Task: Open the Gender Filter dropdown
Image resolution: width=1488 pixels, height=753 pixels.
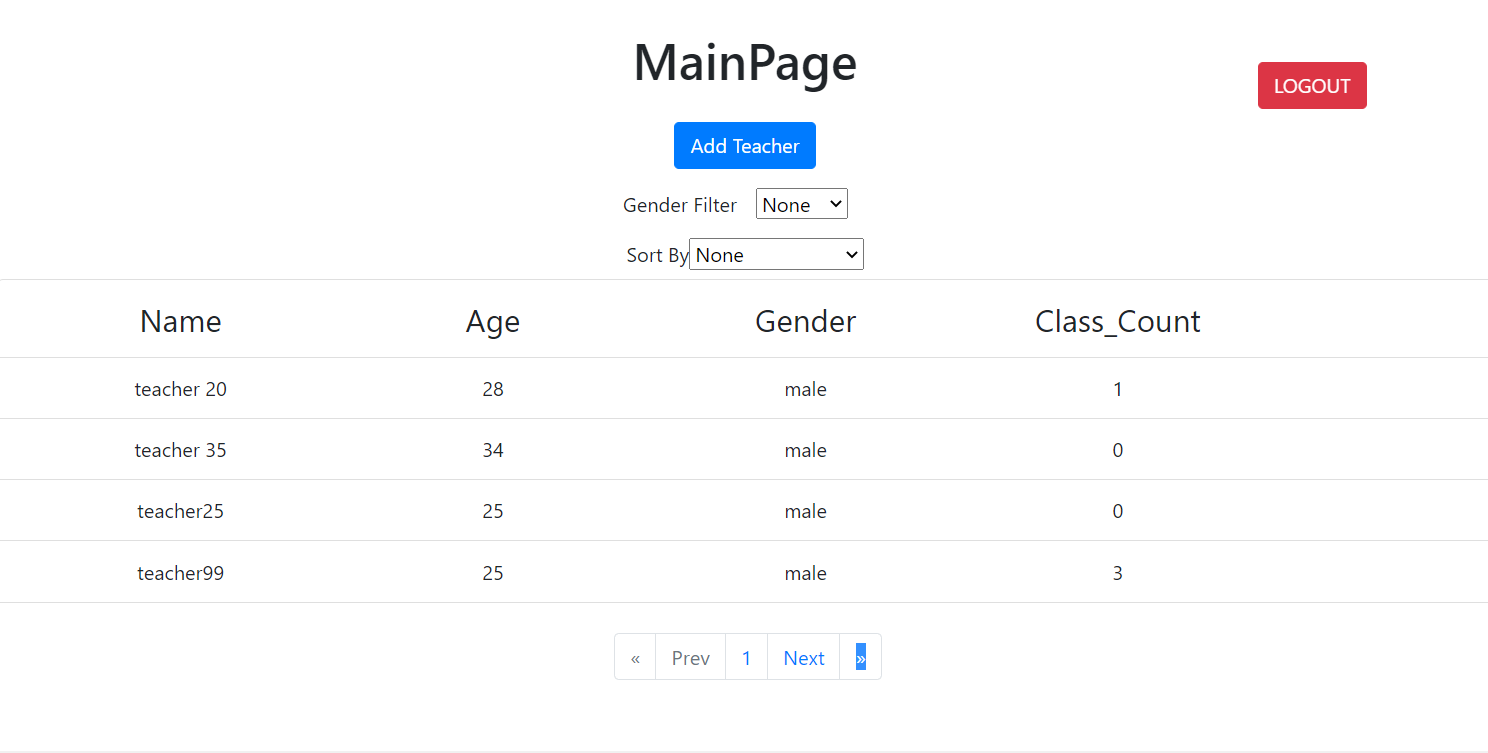Action: (801, 204)
